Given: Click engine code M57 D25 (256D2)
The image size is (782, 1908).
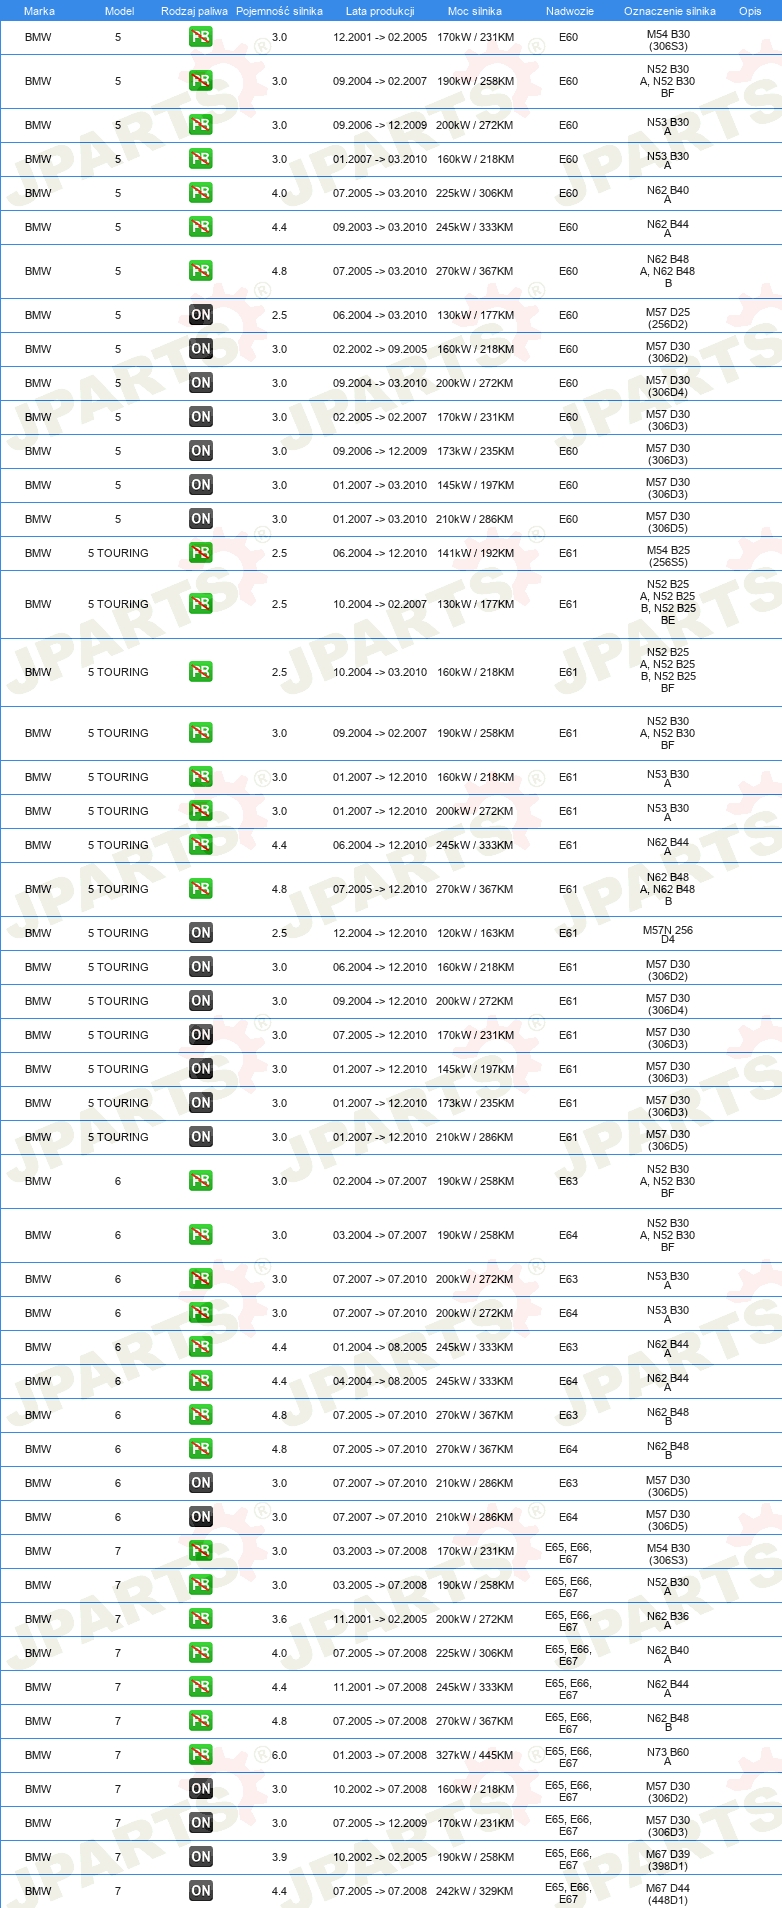Looking at the screenshot, I should (668, 318).
